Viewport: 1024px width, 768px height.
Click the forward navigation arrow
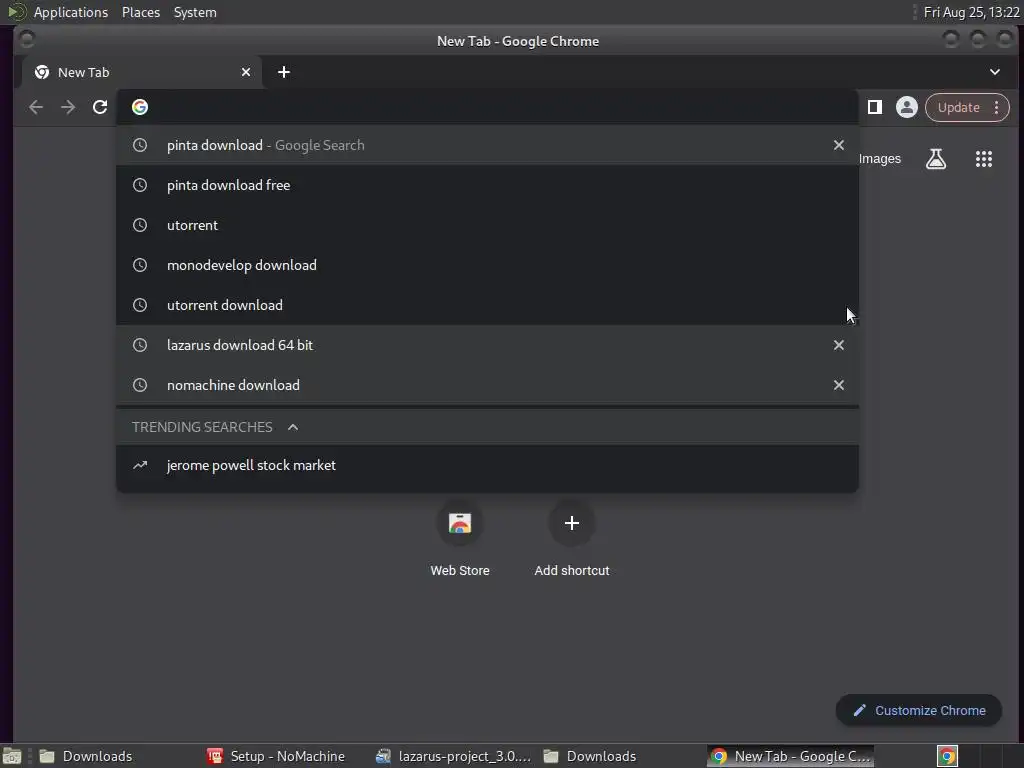click(68, 107)
